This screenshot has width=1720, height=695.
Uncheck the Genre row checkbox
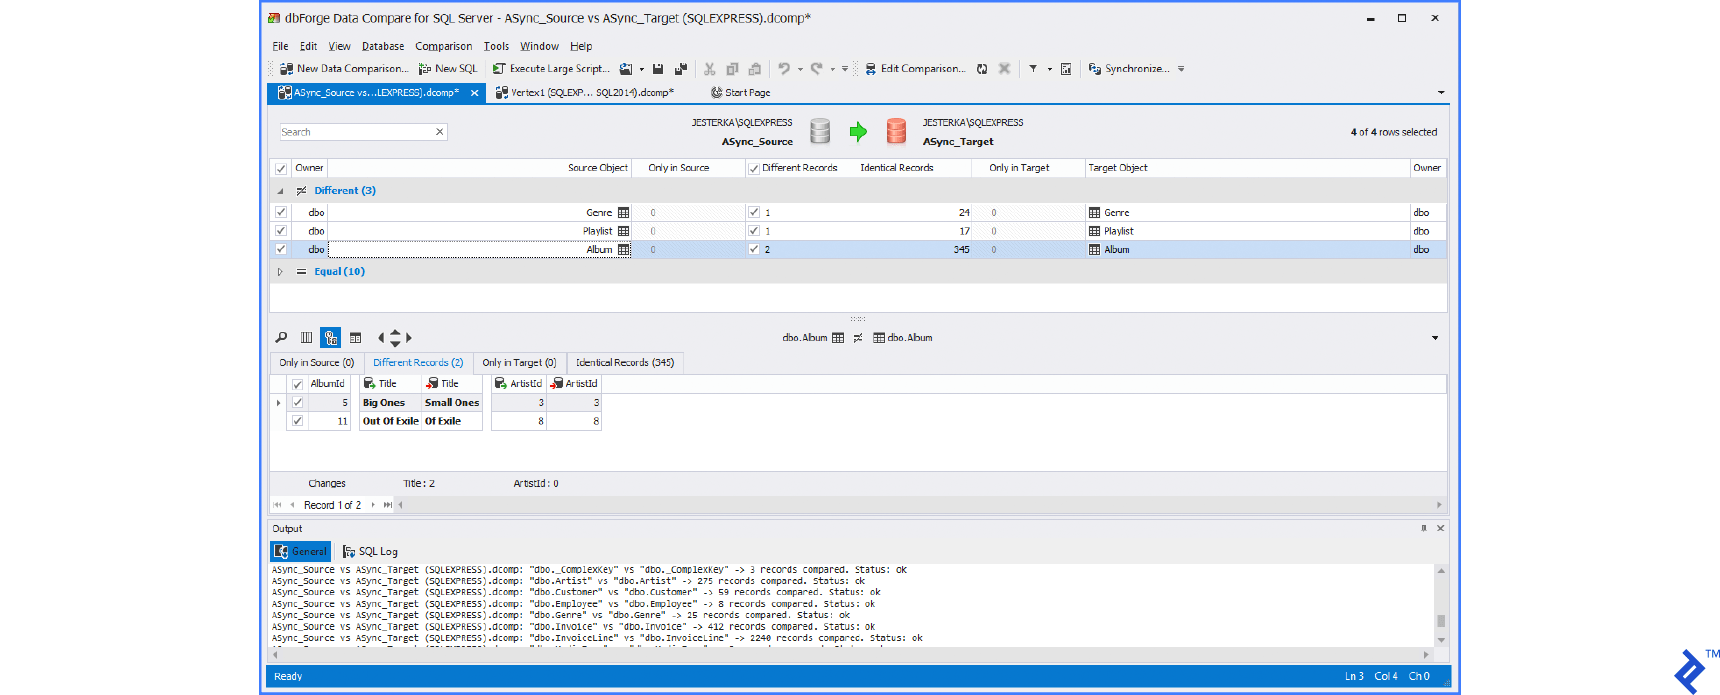[281, 212]
